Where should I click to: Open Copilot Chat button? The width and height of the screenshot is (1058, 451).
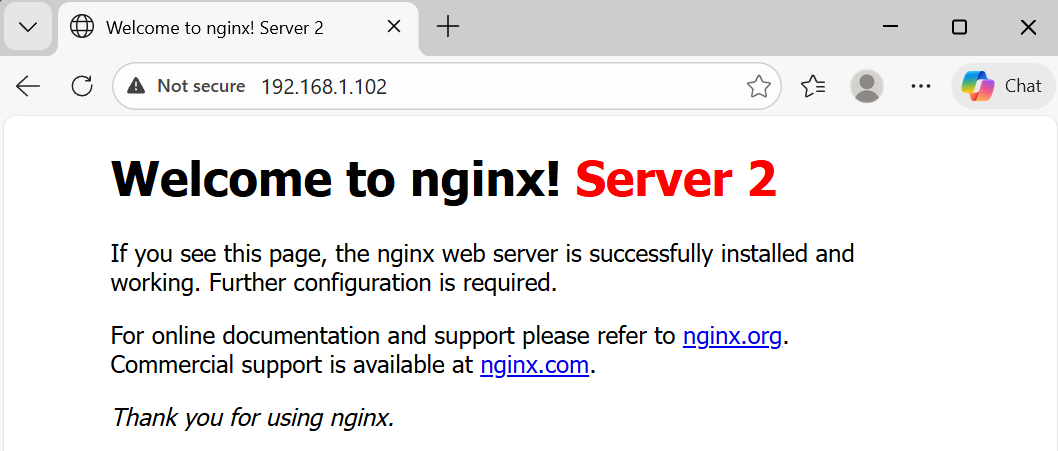tap(1002, 86)
